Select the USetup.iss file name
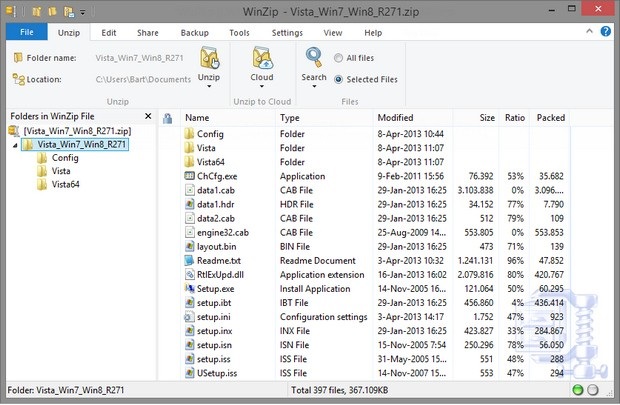This screenshot has height=405, width=620. tap(217, 373)
